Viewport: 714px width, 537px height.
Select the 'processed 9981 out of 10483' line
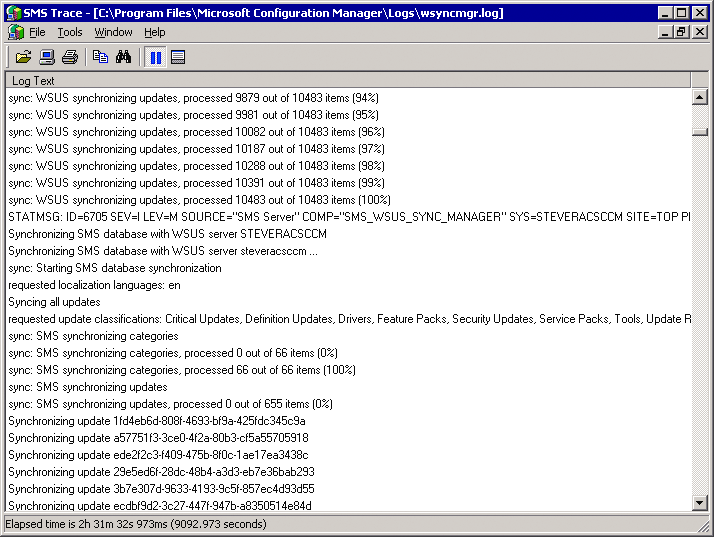click(x=348, y=115)
